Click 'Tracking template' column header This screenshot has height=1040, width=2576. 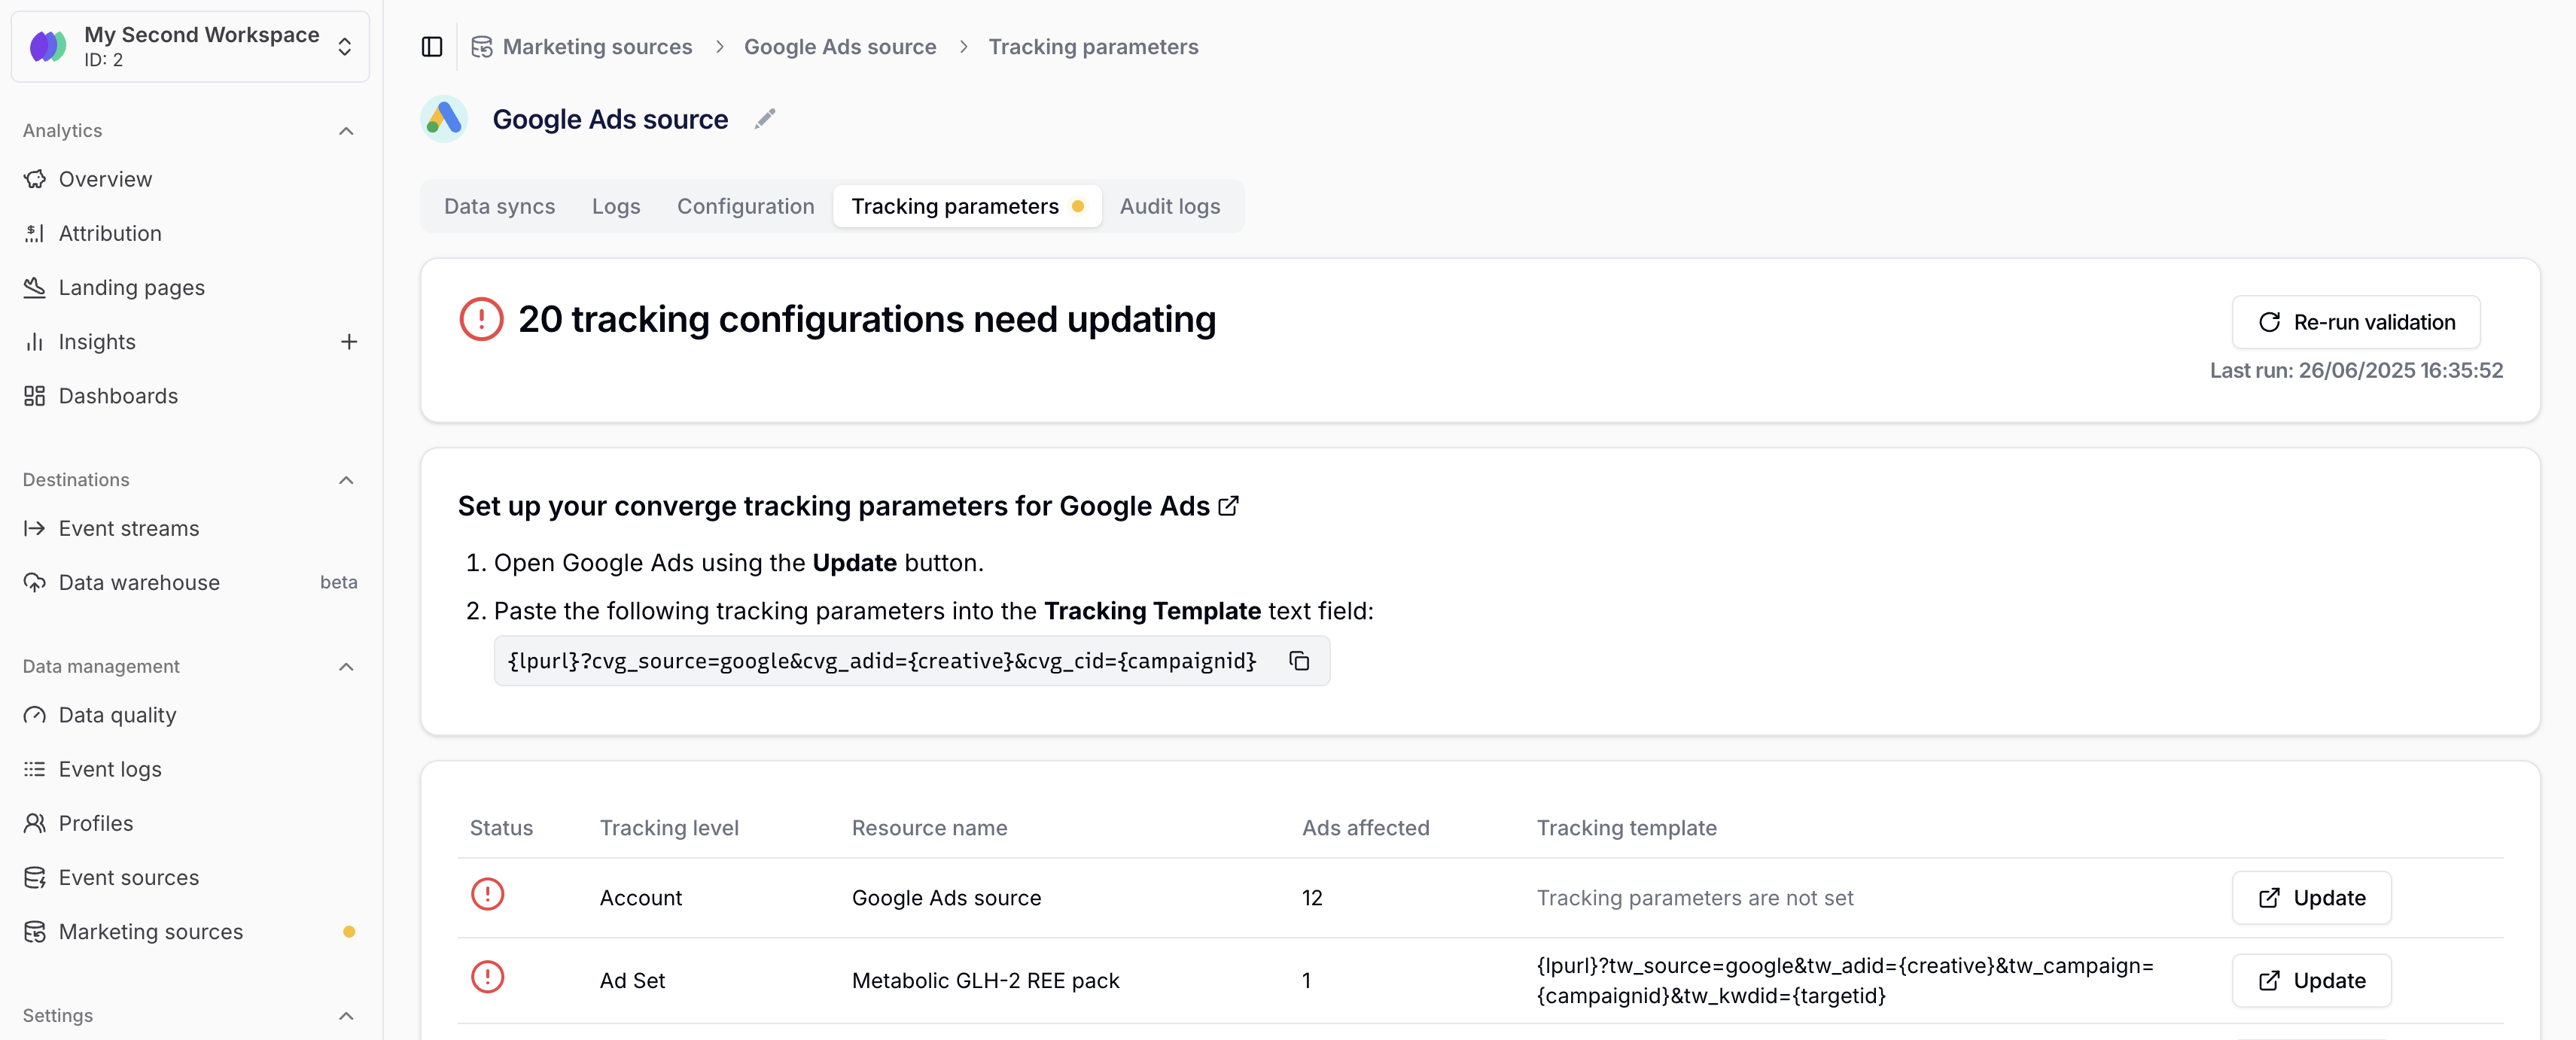[x=1626, y=828]
